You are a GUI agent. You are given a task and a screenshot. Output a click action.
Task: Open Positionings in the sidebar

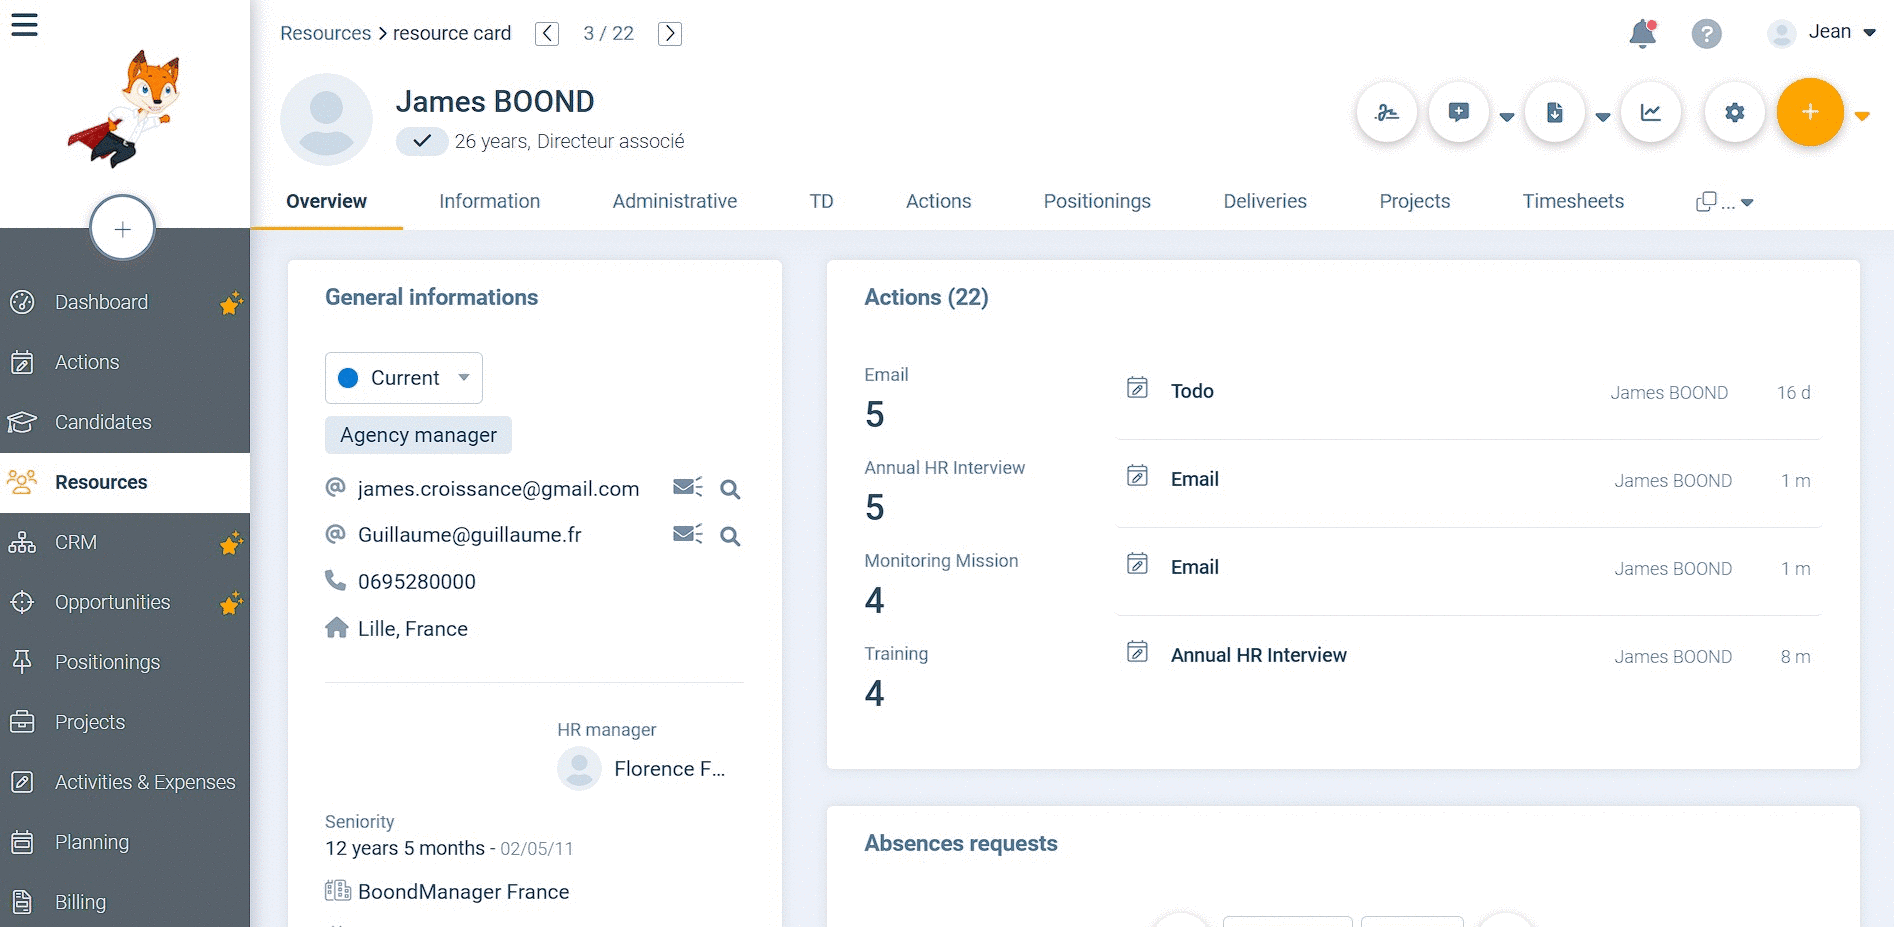[x=125, y=662]
